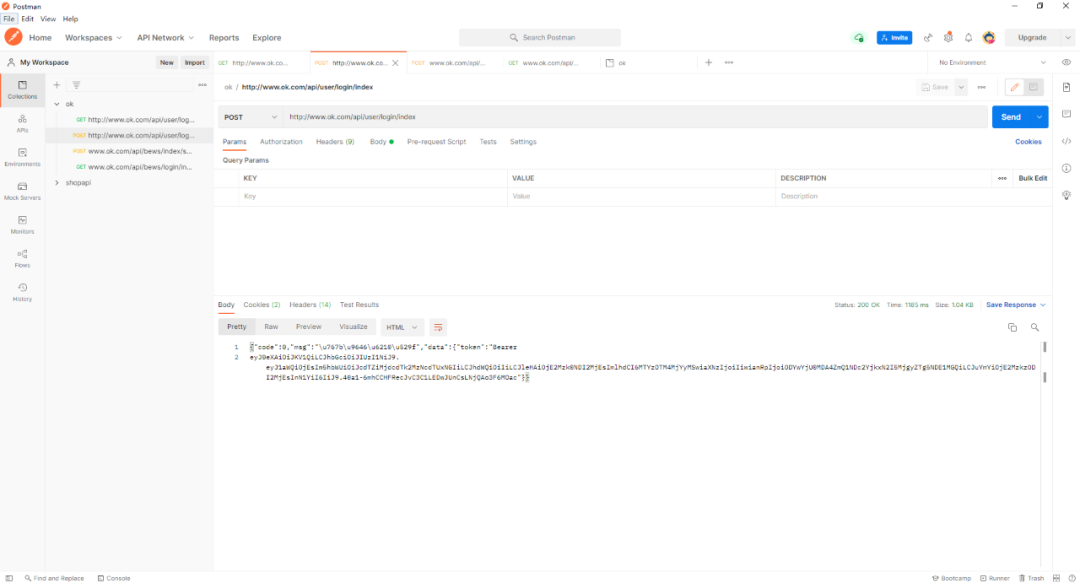Click the Invite button

[x=894, y=38]
